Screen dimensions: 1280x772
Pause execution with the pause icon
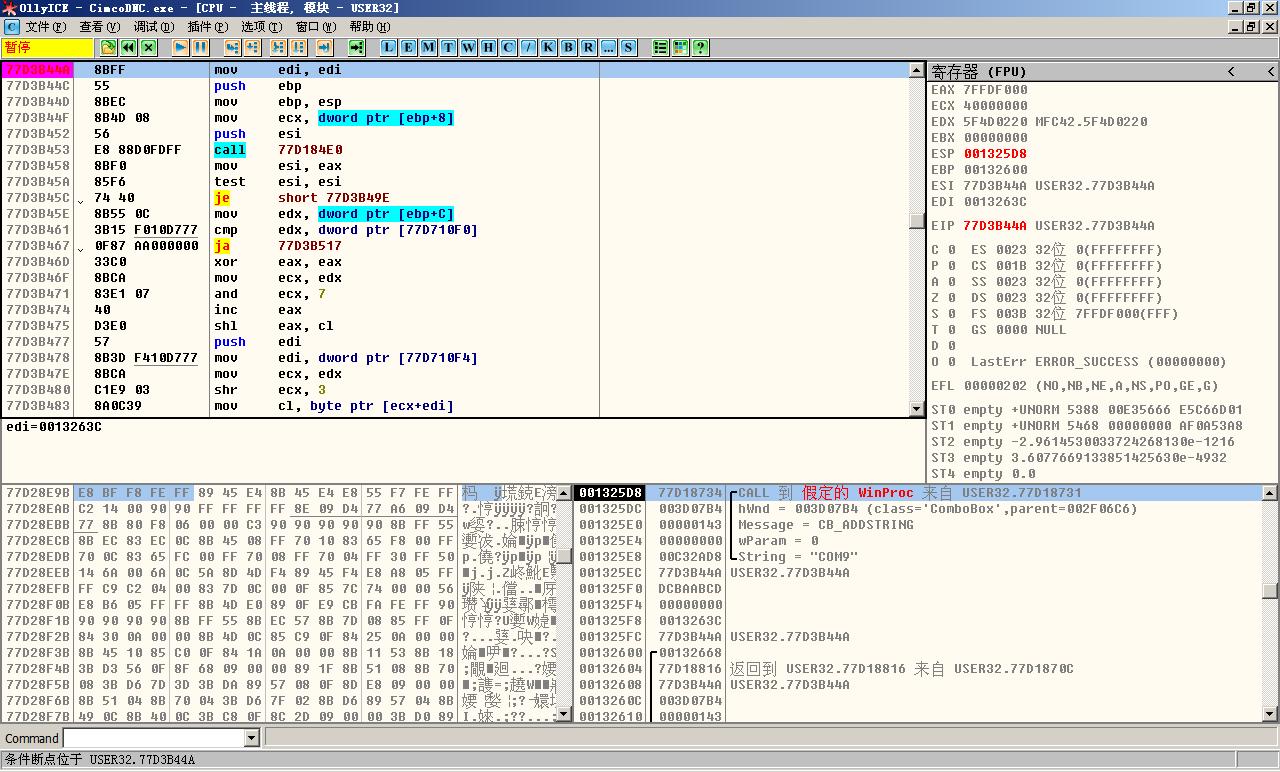(x=200, y=47)
